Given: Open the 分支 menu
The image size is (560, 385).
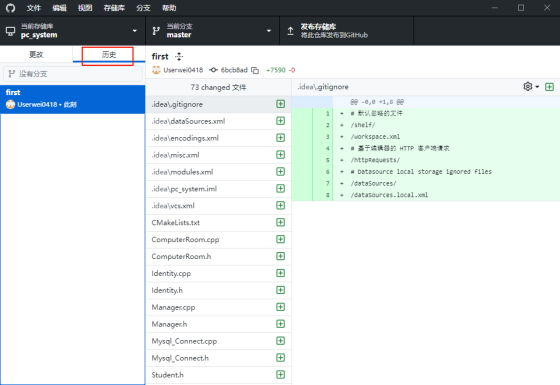Looking at the screenshot, I should [x=143, y=8].
